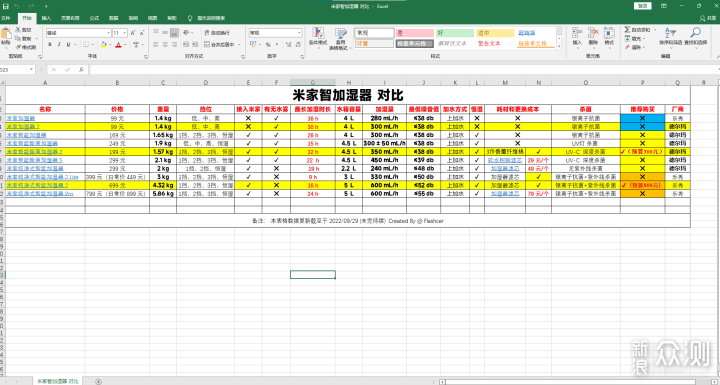Toggle Underline formatting

68,45
